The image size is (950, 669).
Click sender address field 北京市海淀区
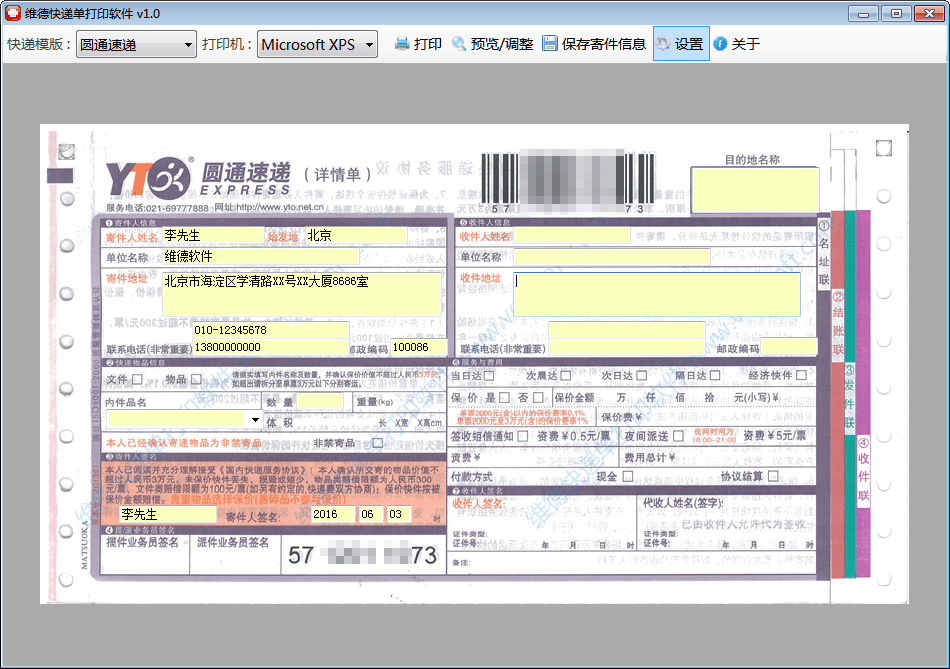click(x=302, y=293)
